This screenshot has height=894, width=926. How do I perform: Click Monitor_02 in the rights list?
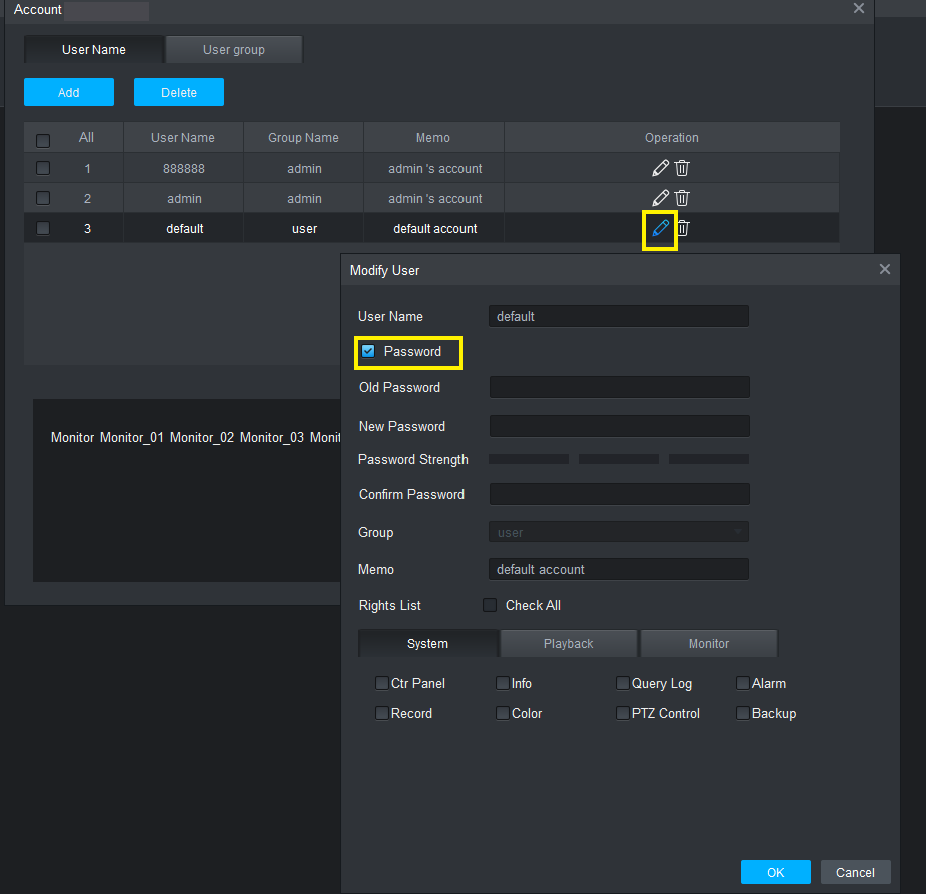[x=202, y=438]
